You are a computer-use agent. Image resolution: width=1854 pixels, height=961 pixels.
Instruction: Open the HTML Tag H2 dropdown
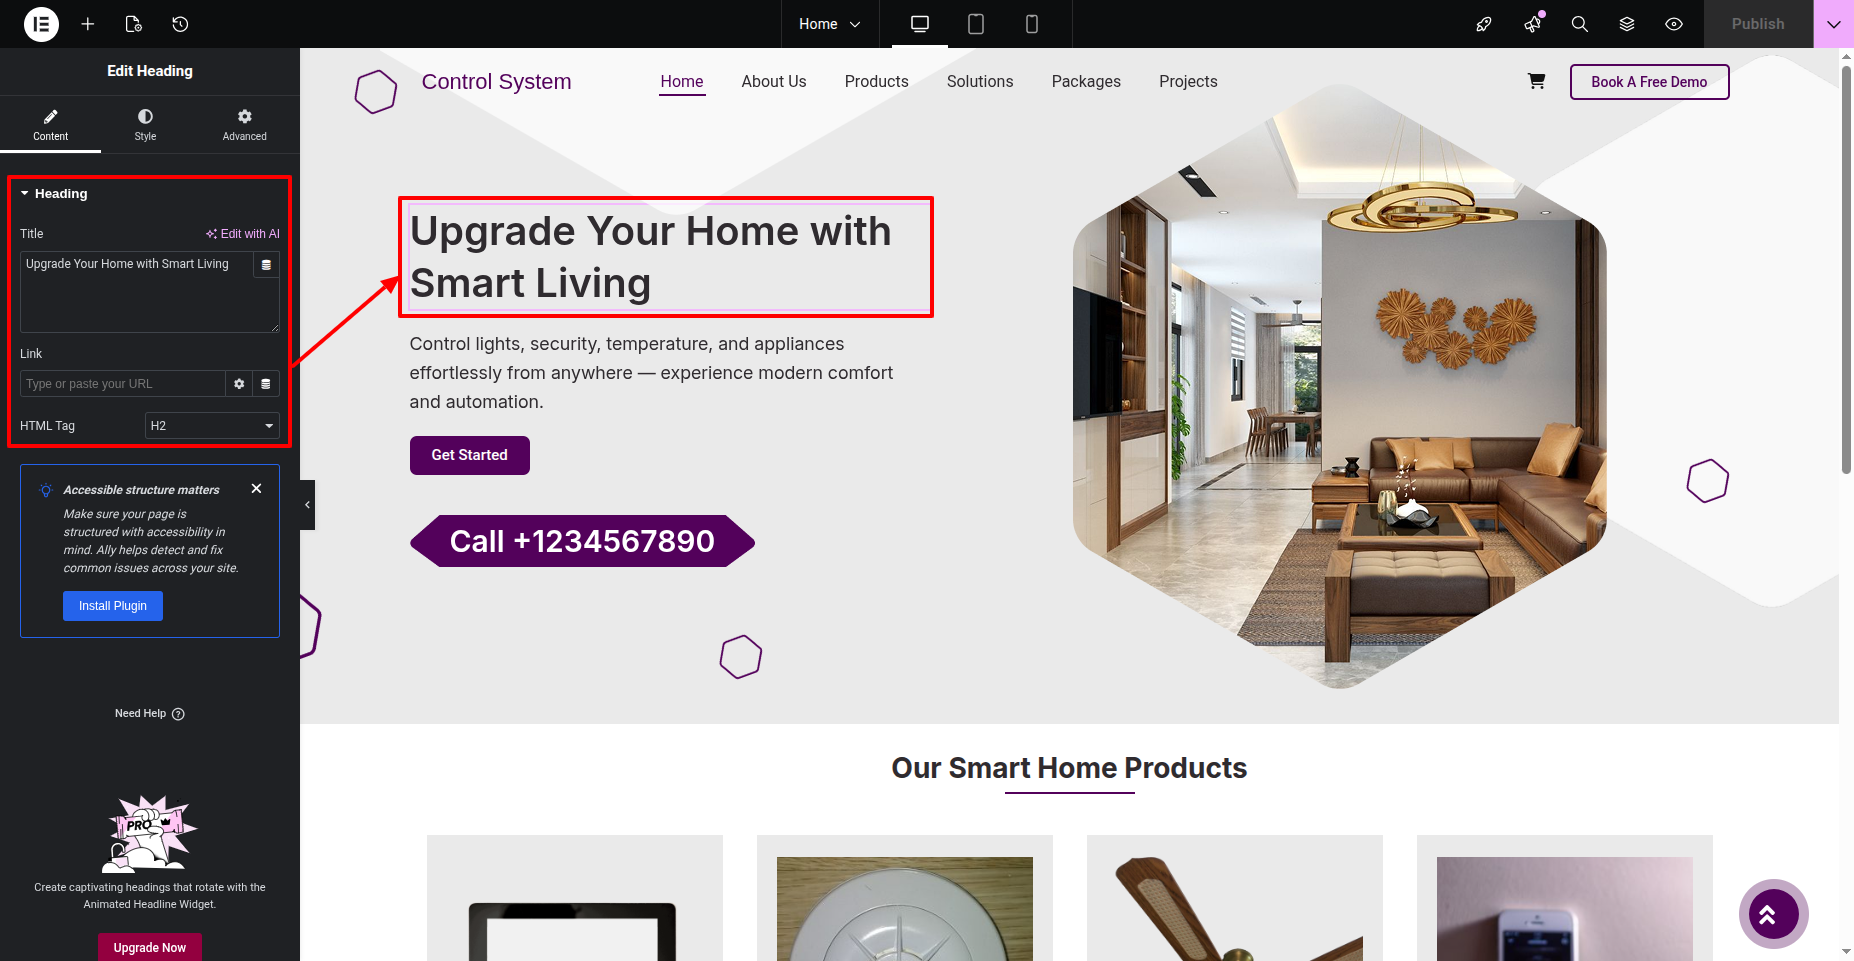212,426
